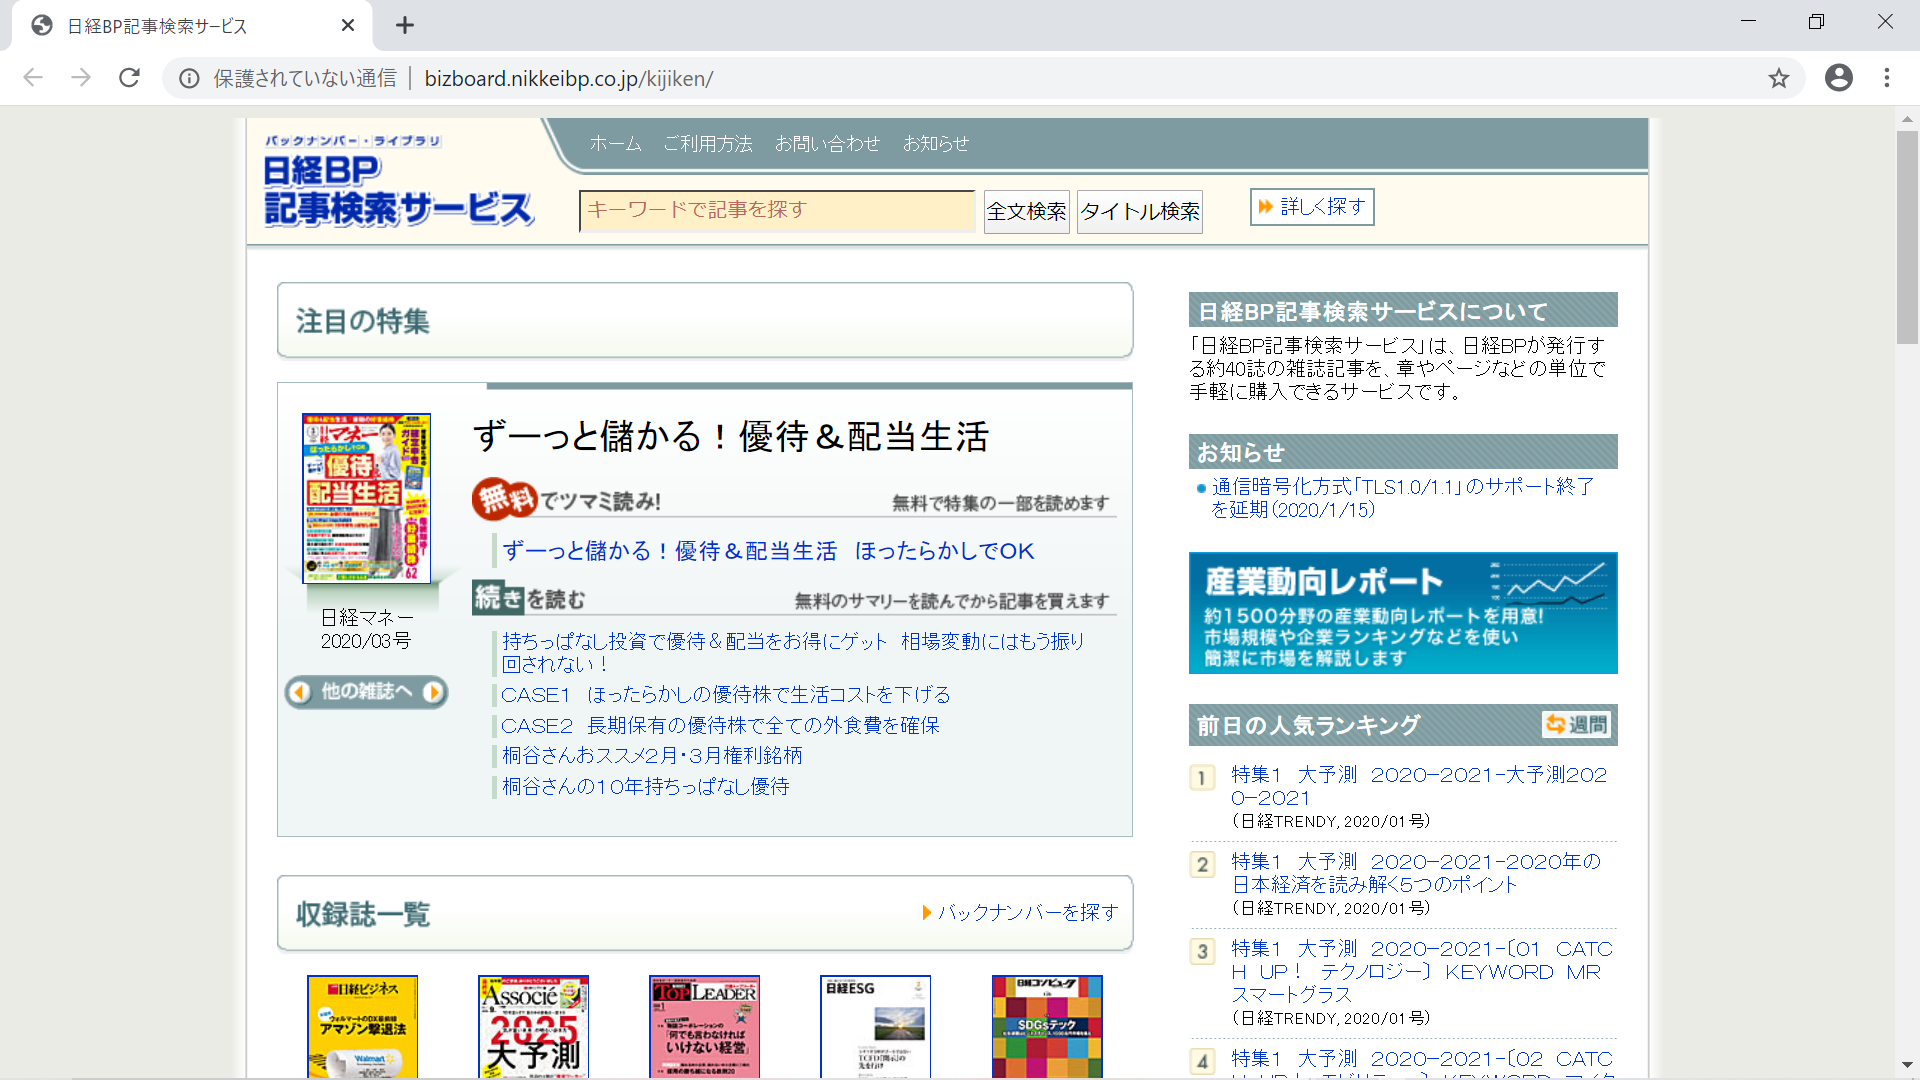Click ずーっと儲かる!優待&配当生活 headline
This screenshot has width=1920, height=1080.
[731, 437]
